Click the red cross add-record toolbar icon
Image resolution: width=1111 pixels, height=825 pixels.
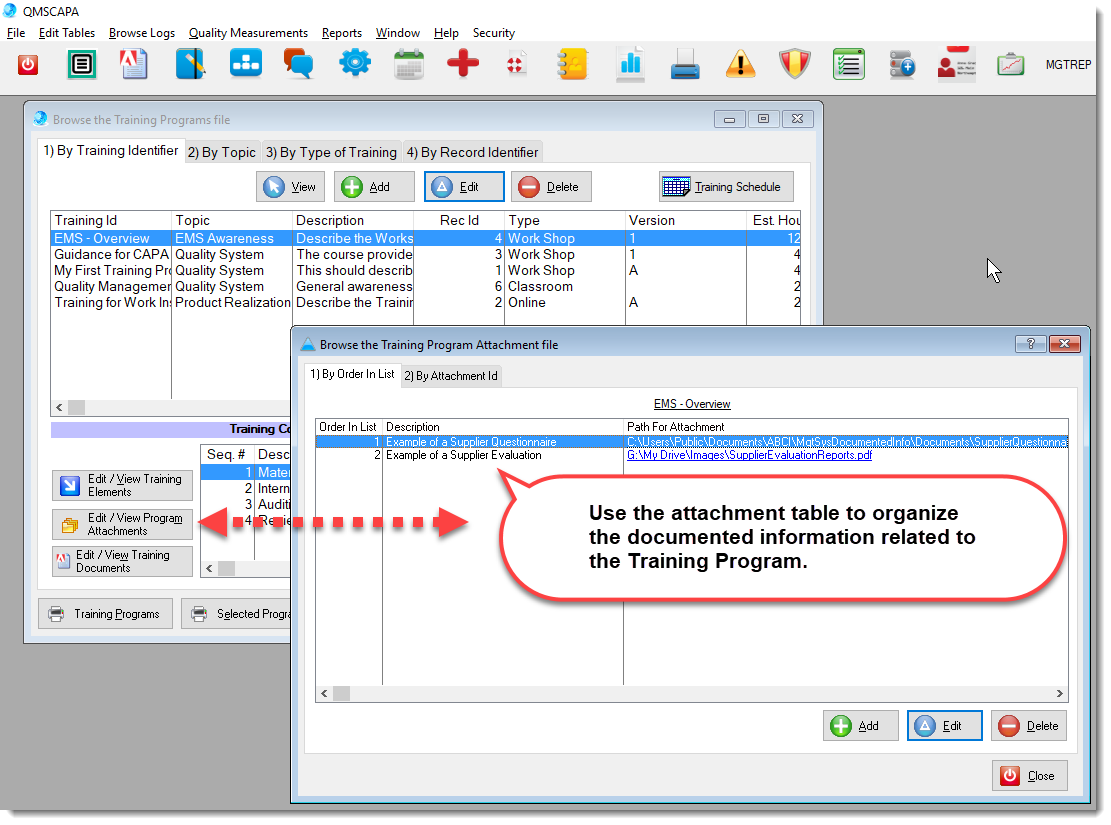point(462,64)
